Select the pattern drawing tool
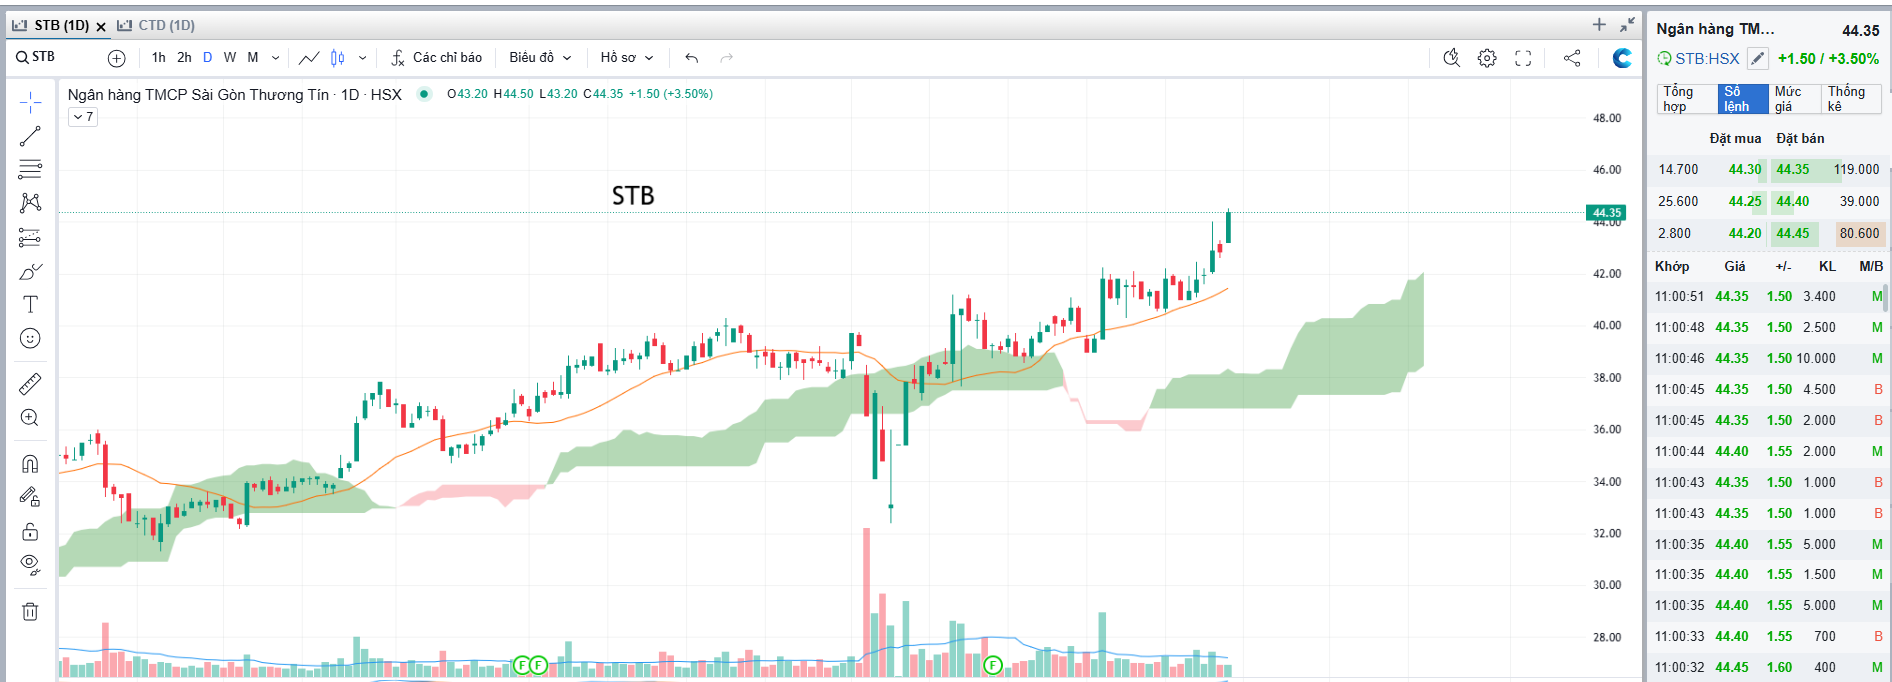This screenshot has height=682, width=1892. pyautogui.click(x=30, y=203)
